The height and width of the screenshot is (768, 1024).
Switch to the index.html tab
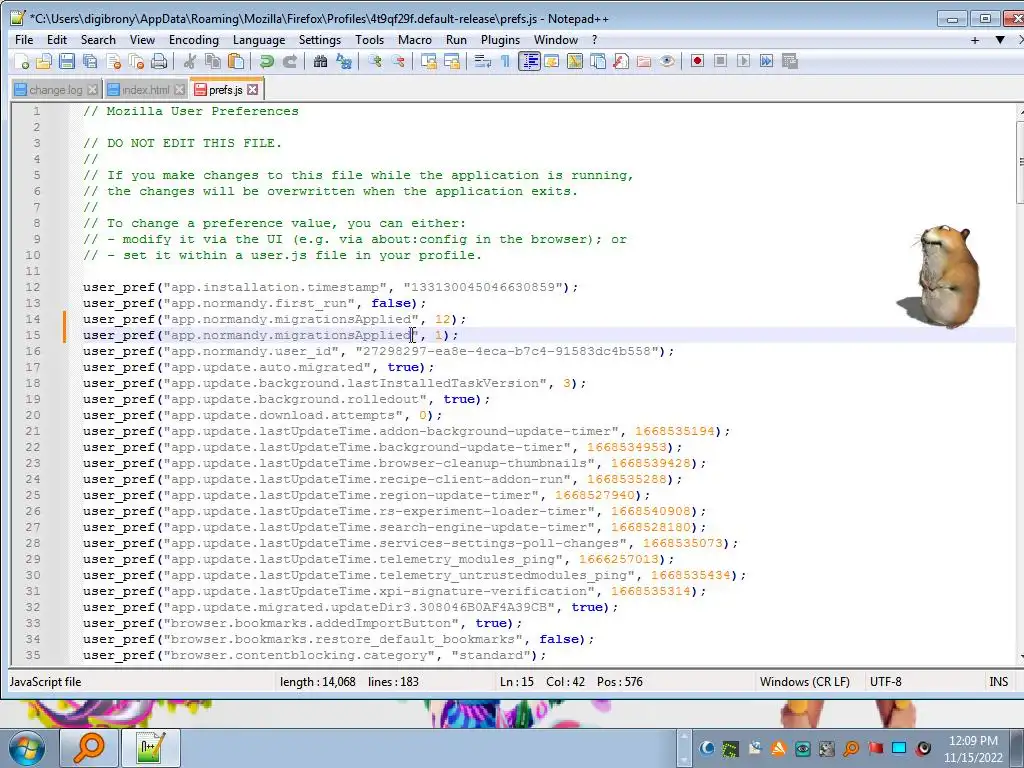pos(145,90)
